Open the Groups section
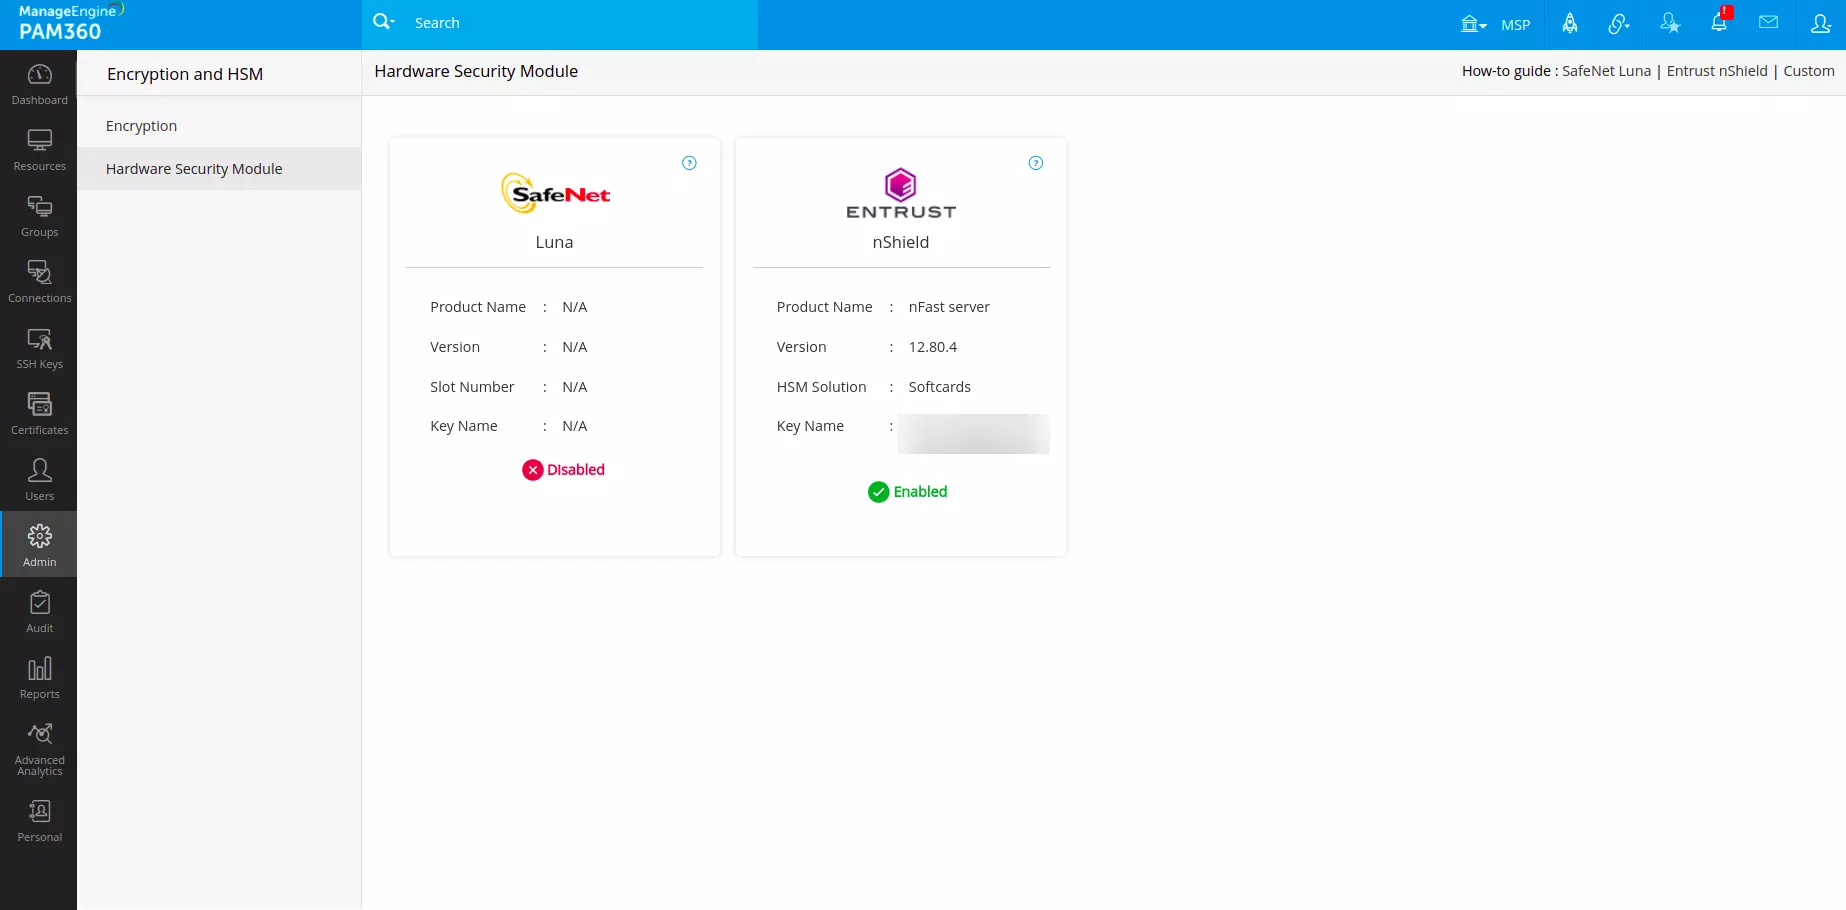The image size is (1846, 910). [39, 216]
